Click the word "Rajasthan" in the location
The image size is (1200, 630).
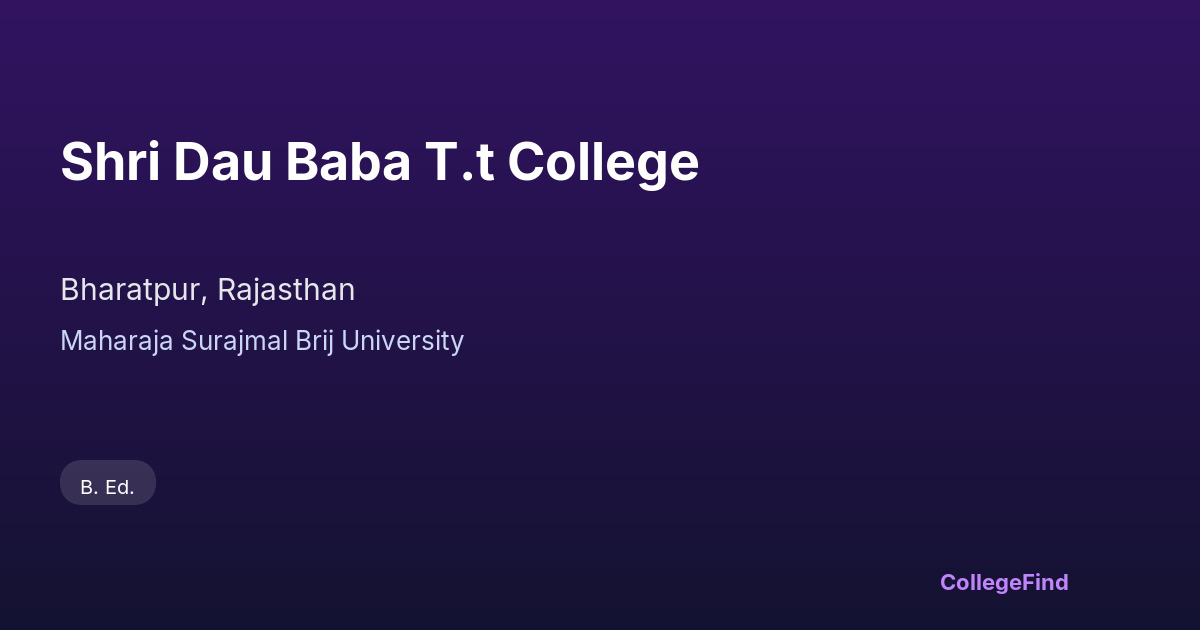click(286, 290)
